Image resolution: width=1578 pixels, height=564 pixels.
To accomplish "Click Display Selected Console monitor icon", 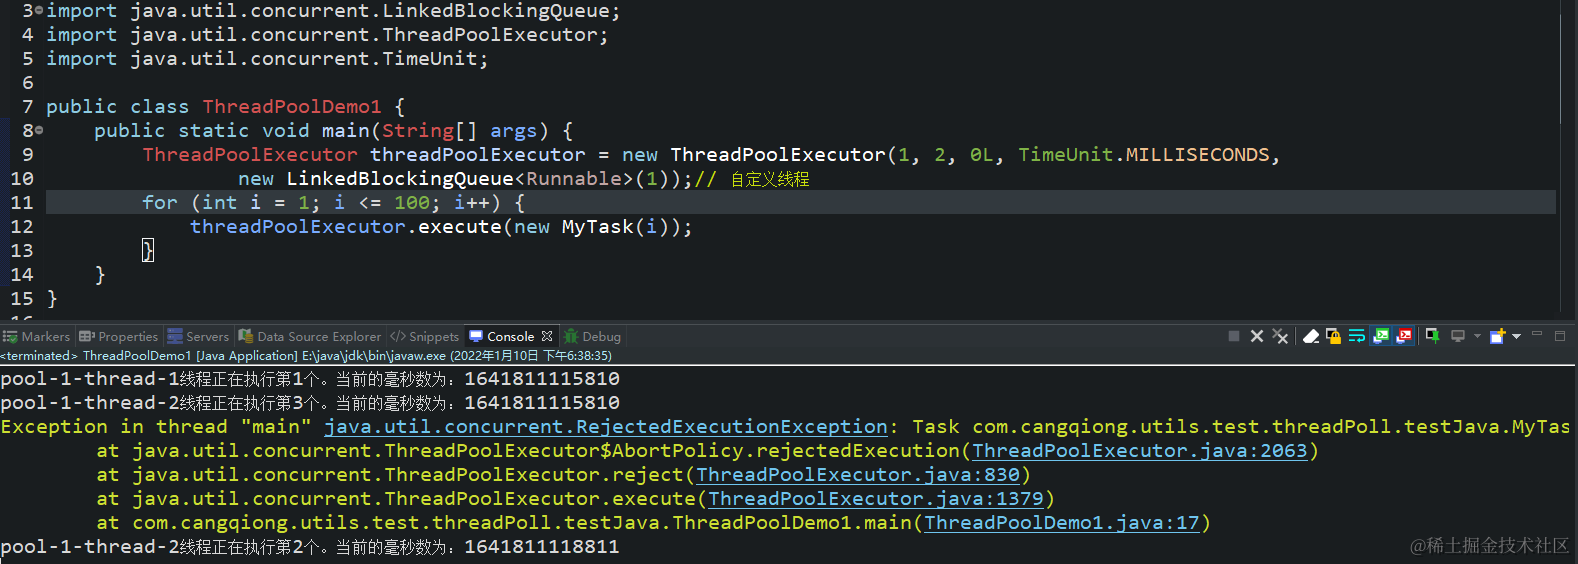I will point(1458,336).
